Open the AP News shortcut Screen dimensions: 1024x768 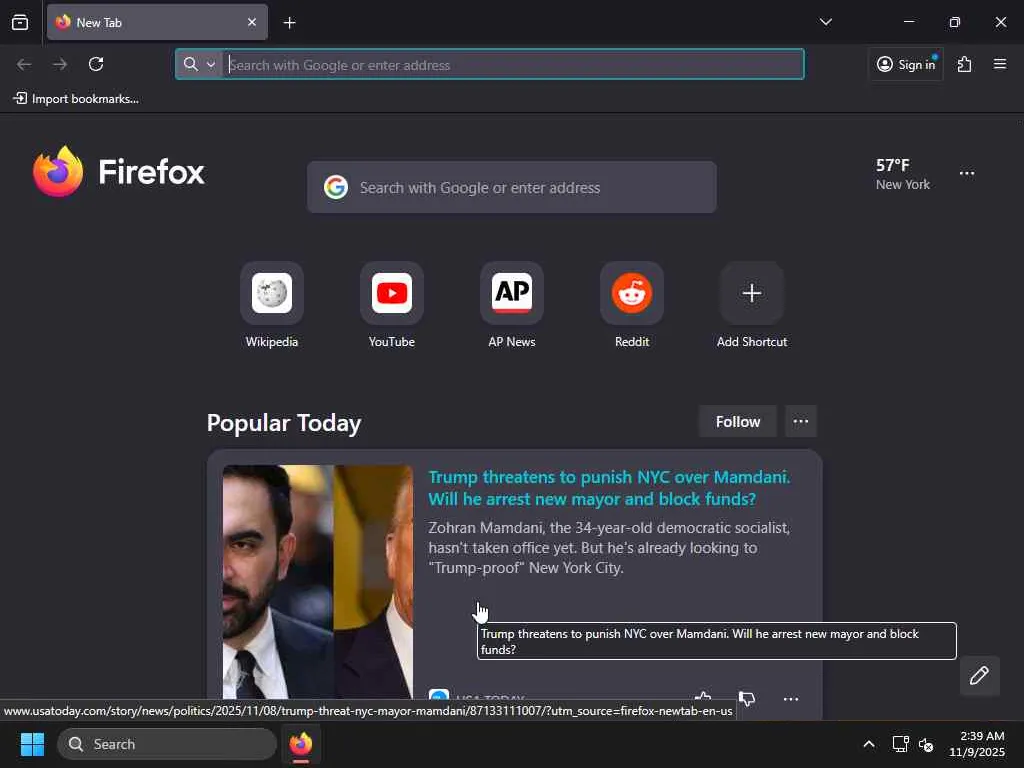point(512,305)
